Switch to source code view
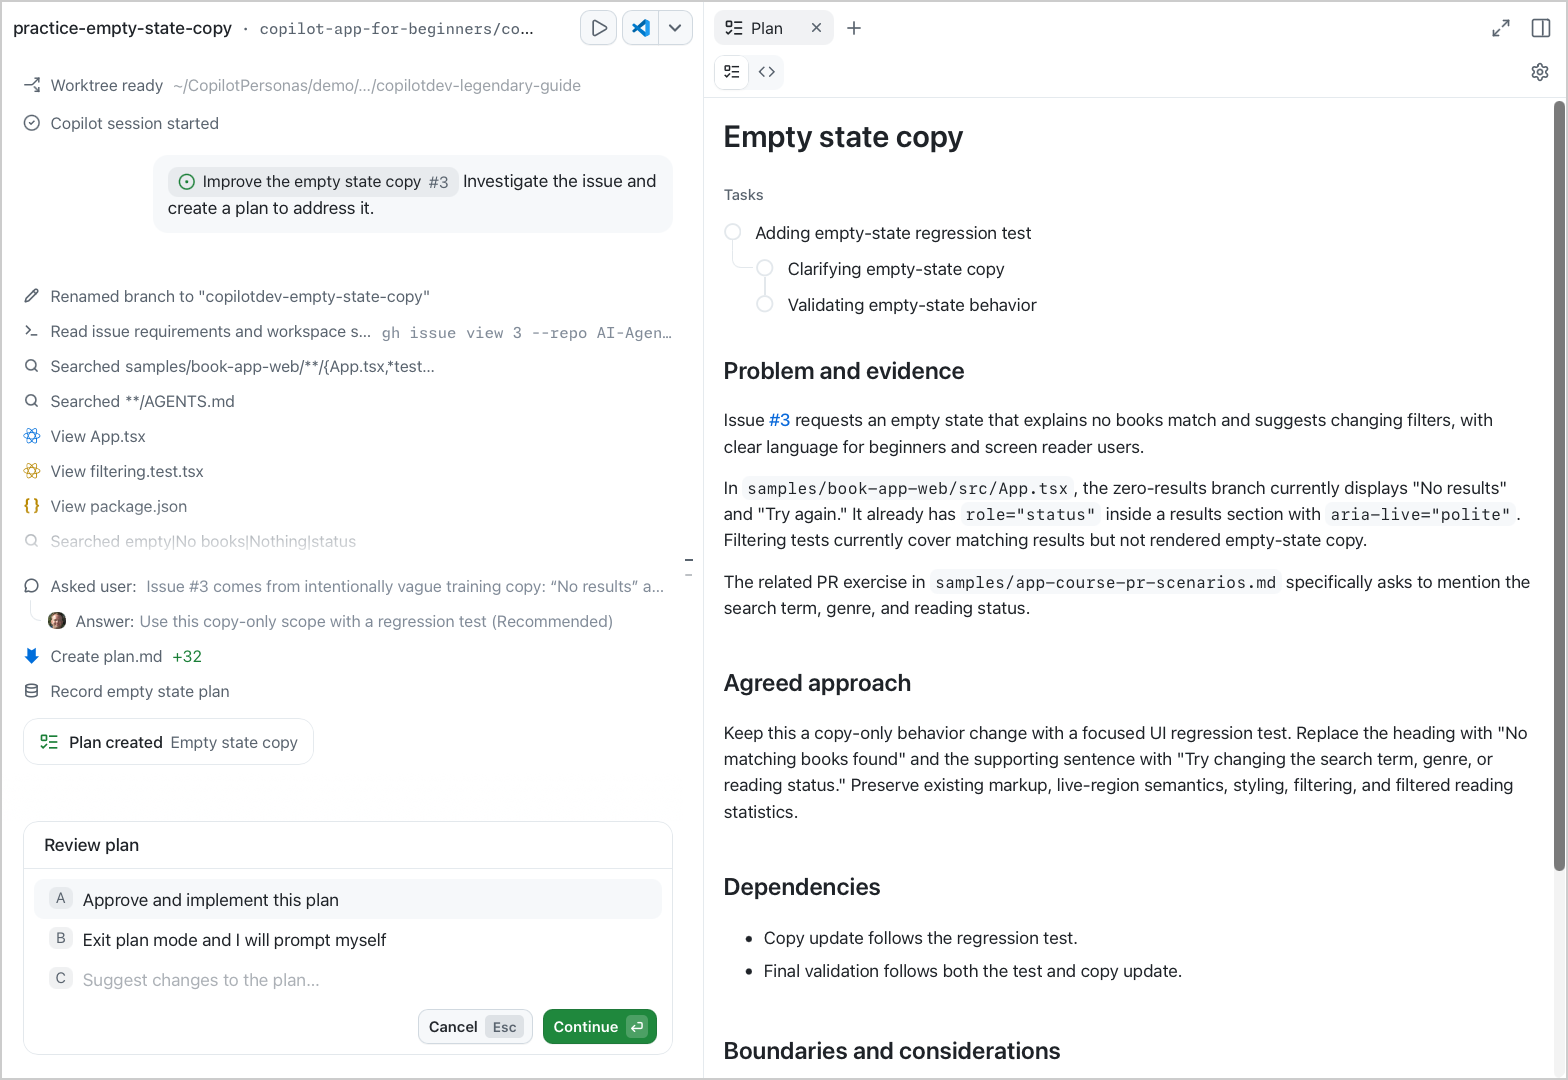The image size is (1568, 1080). pos(767,72)
